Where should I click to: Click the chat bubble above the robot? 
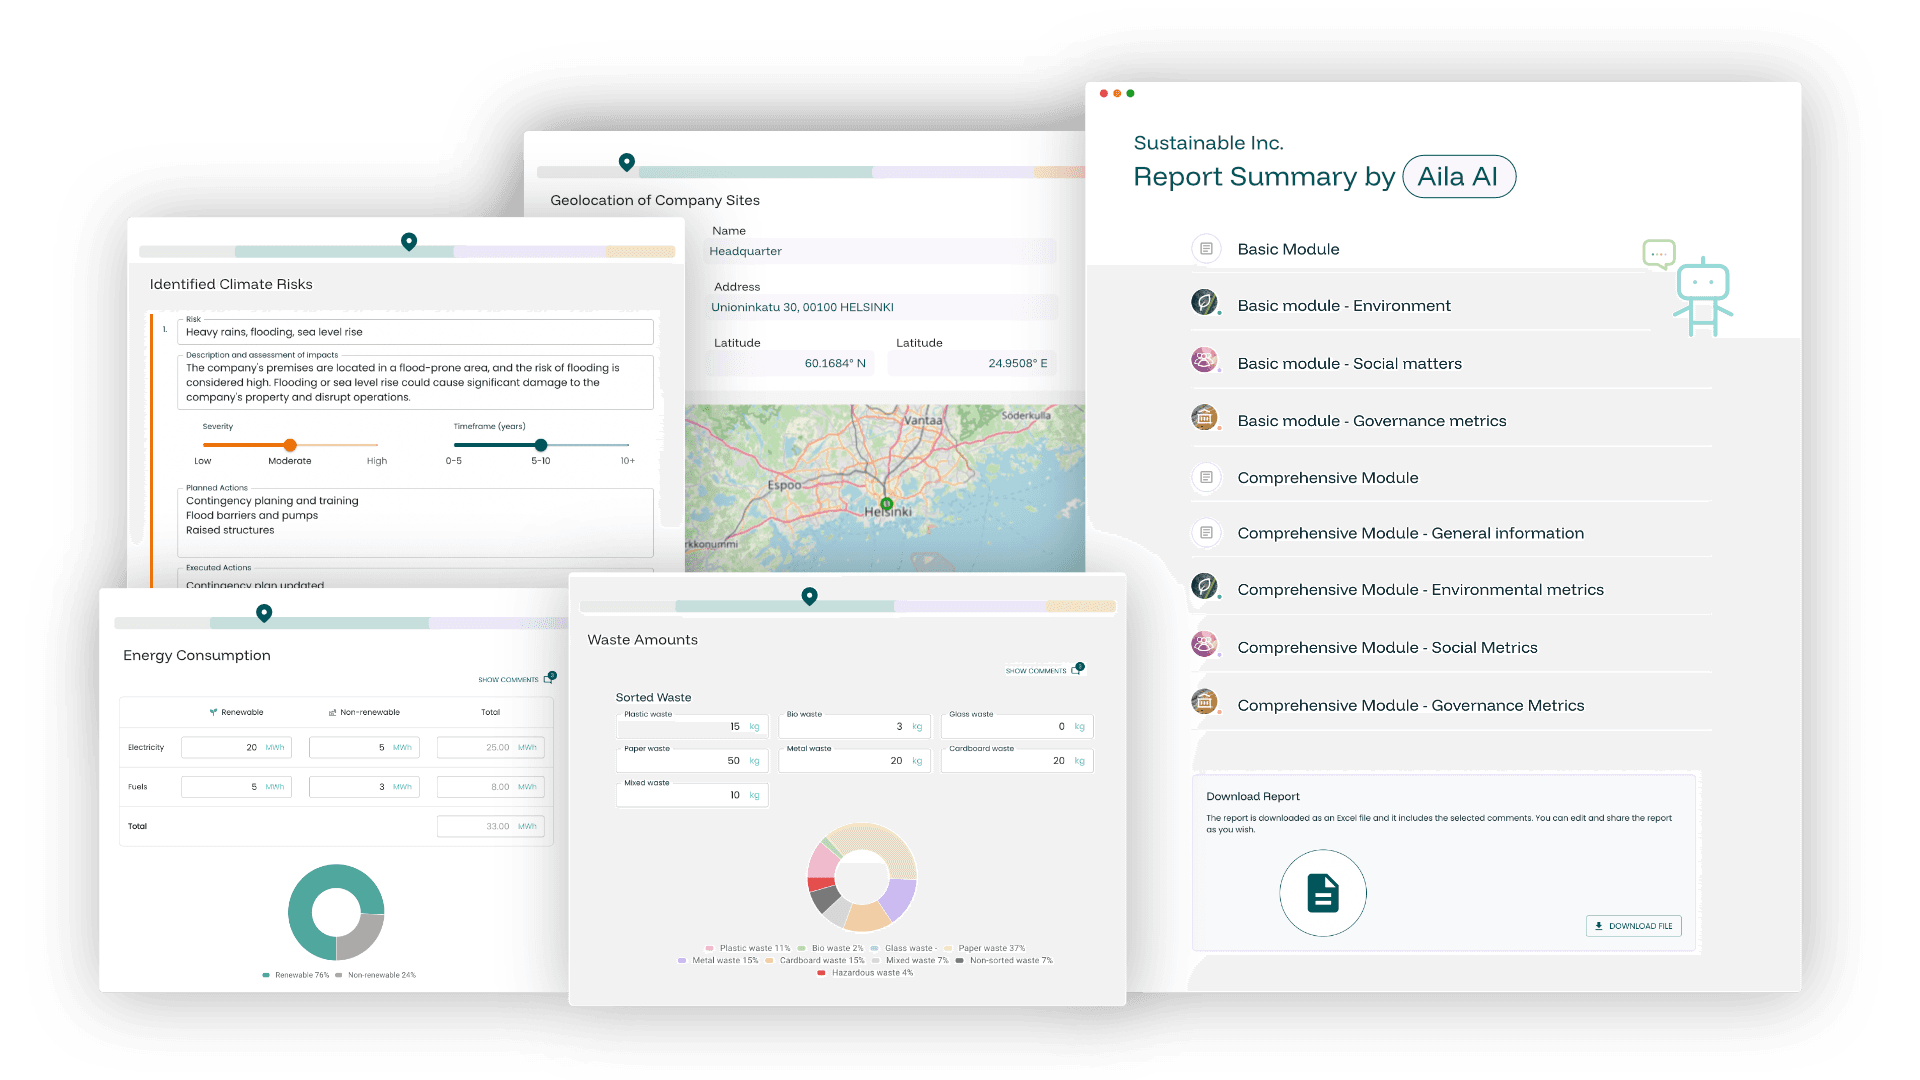(1659, 253)
